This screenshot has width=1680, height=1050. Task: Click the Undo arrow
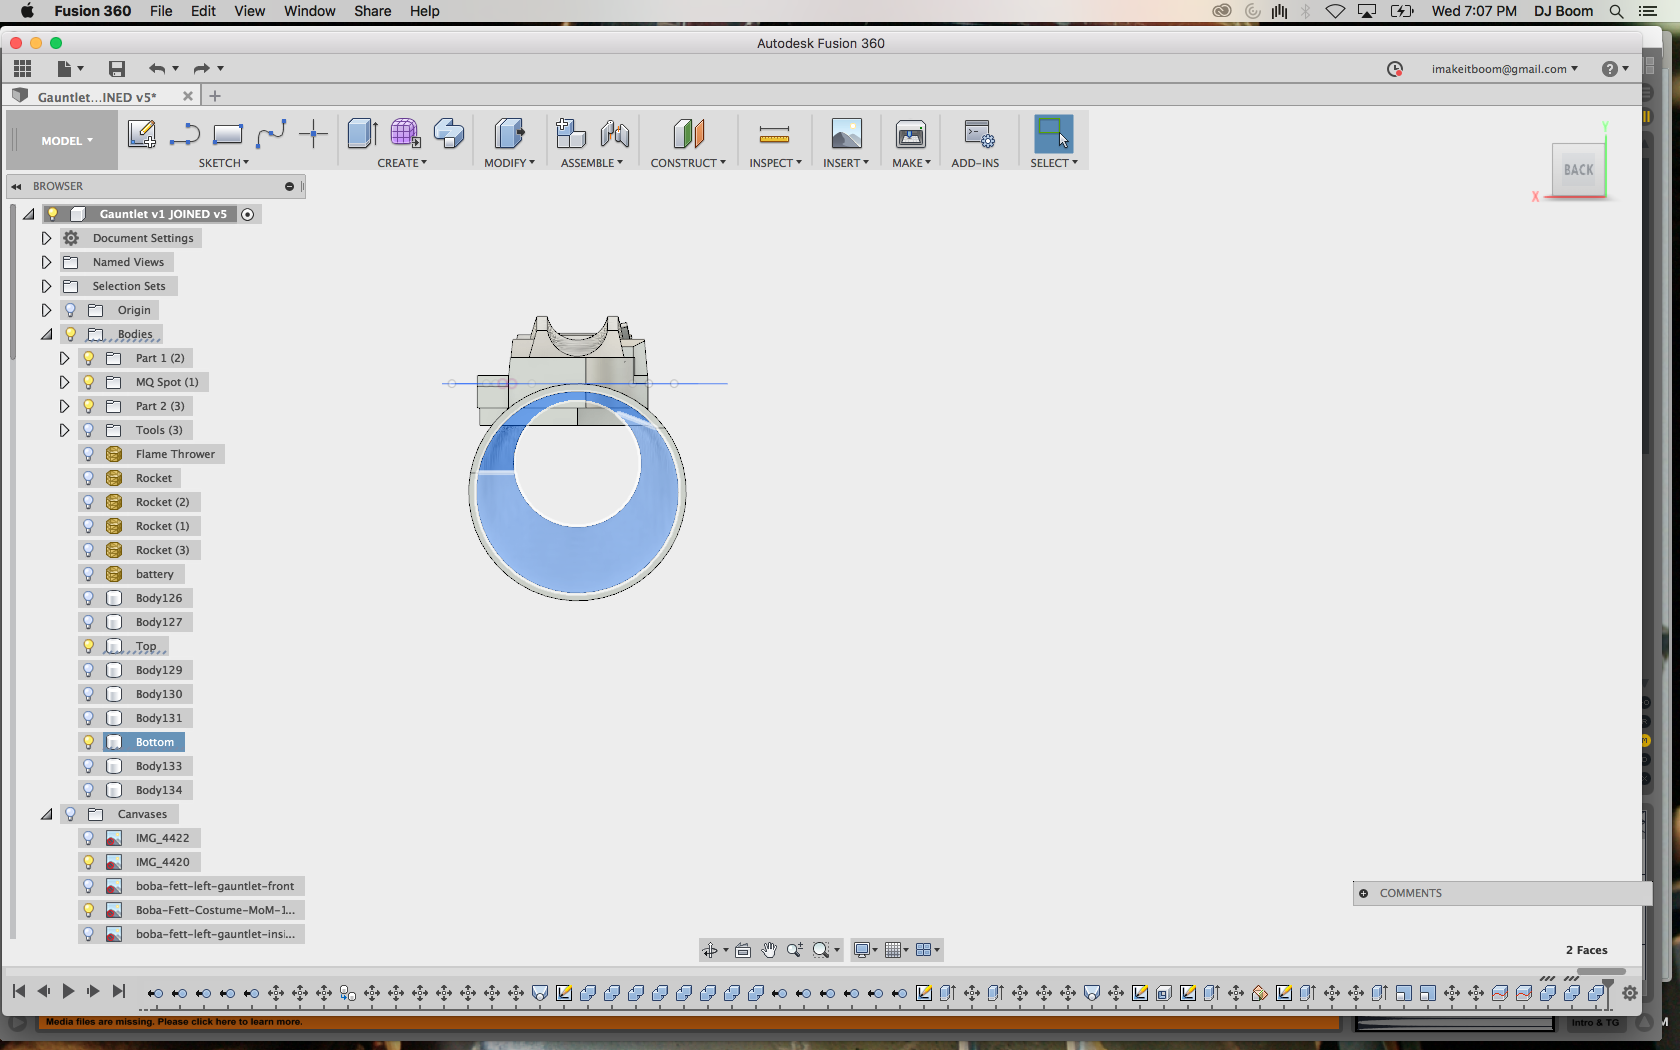point(157,69)
